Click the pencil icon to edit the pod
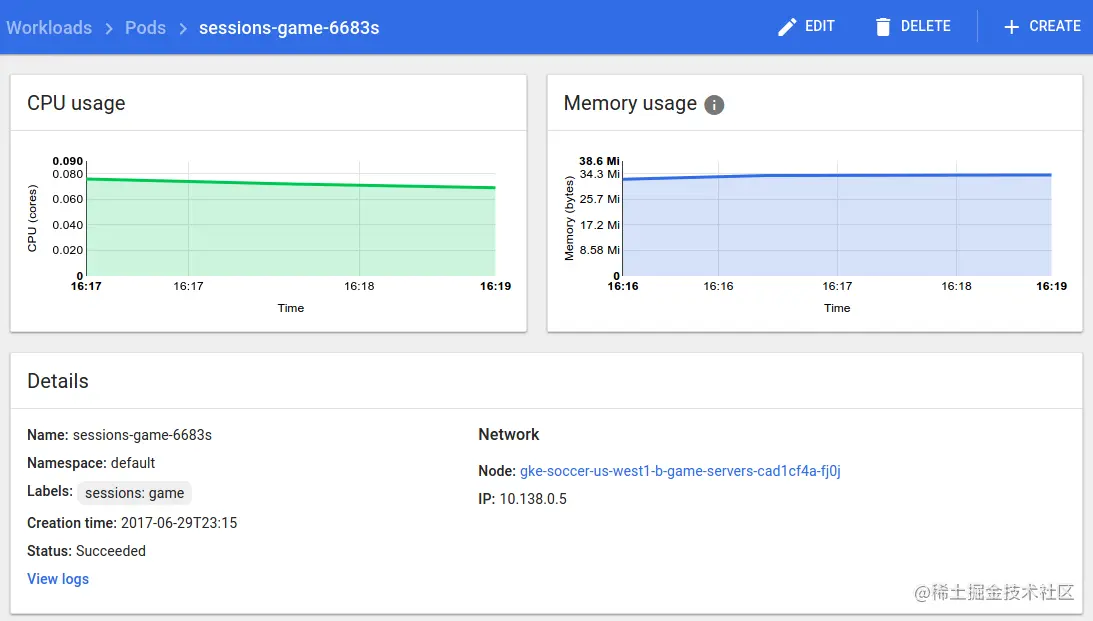This screenshot has width=1093, height=621. (786, 26)
